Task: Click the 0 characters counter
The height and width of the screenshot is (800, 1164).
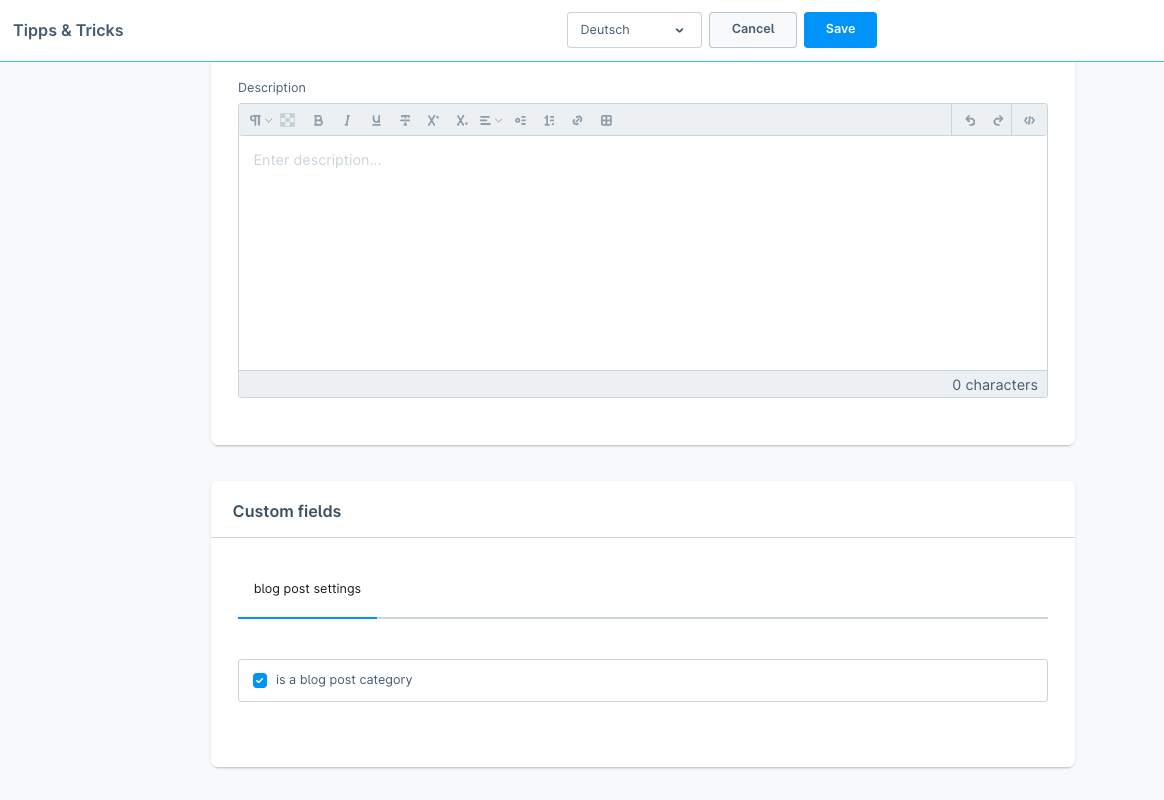Action: click(995, 385)
